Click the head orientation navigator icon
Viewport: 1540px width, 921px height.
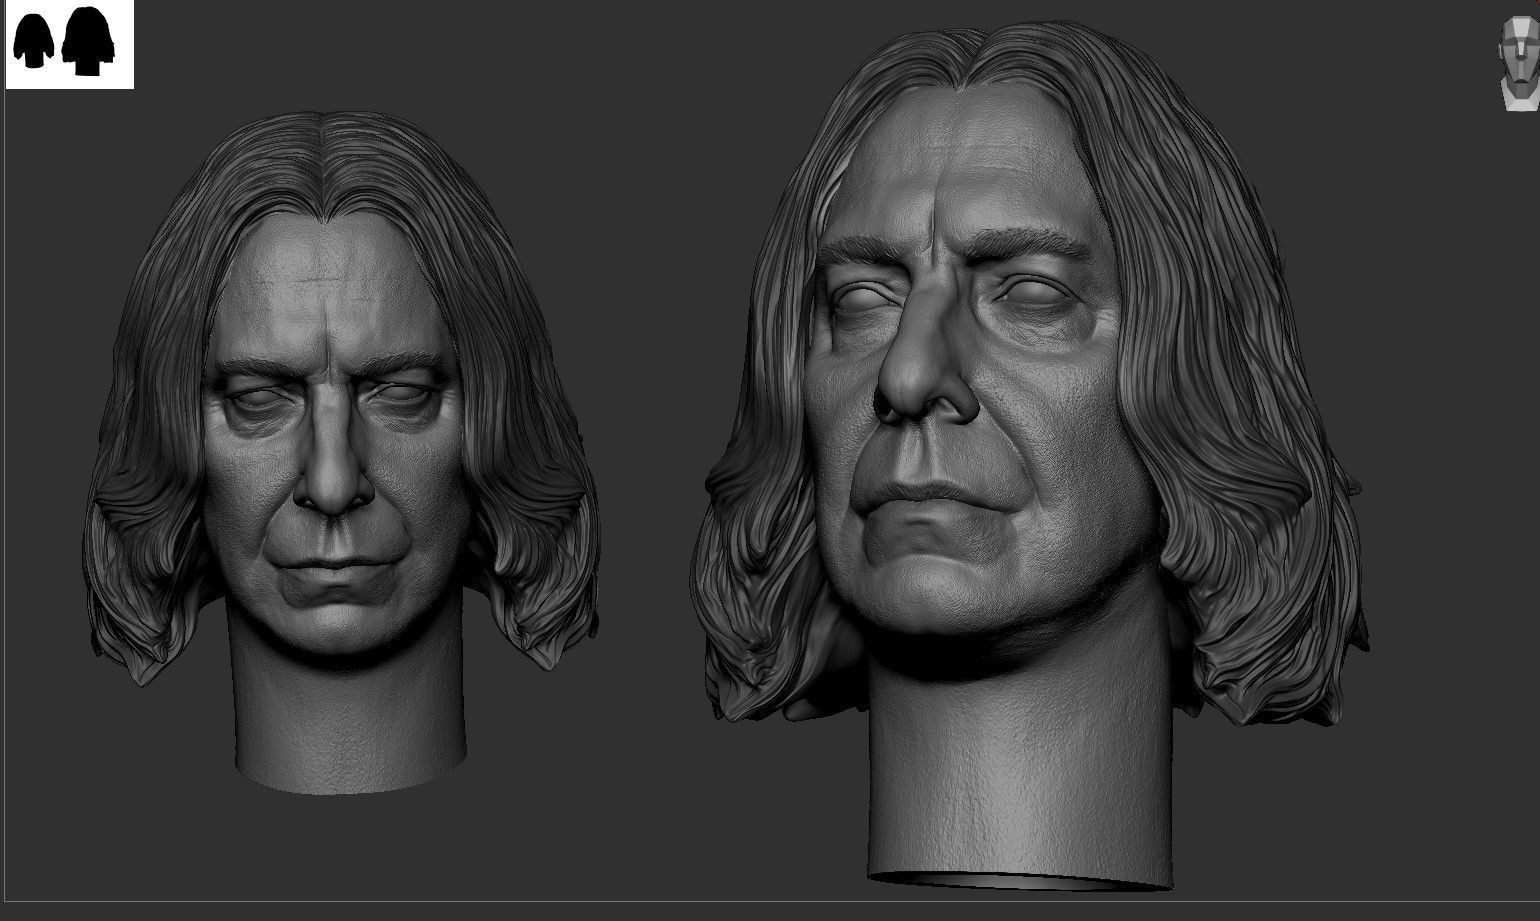click(1519, 62)
